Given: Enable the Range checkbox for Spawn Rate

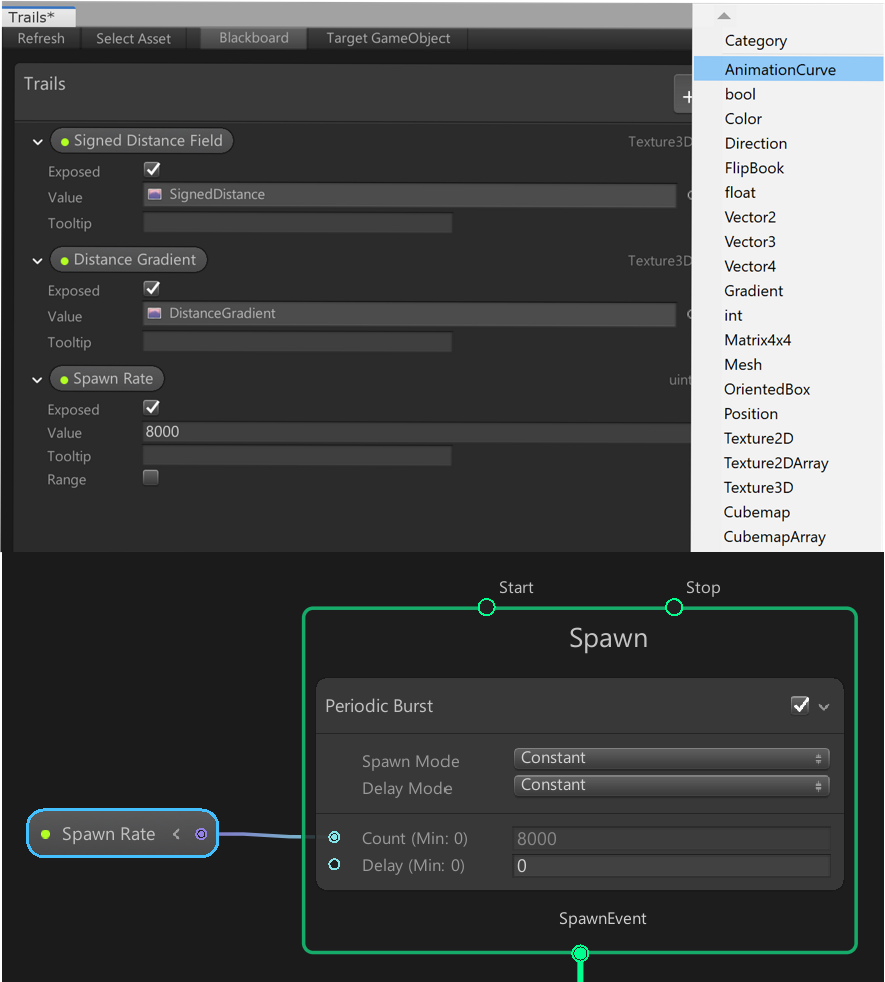Looking at the screenshot, I should pos(151,478).
